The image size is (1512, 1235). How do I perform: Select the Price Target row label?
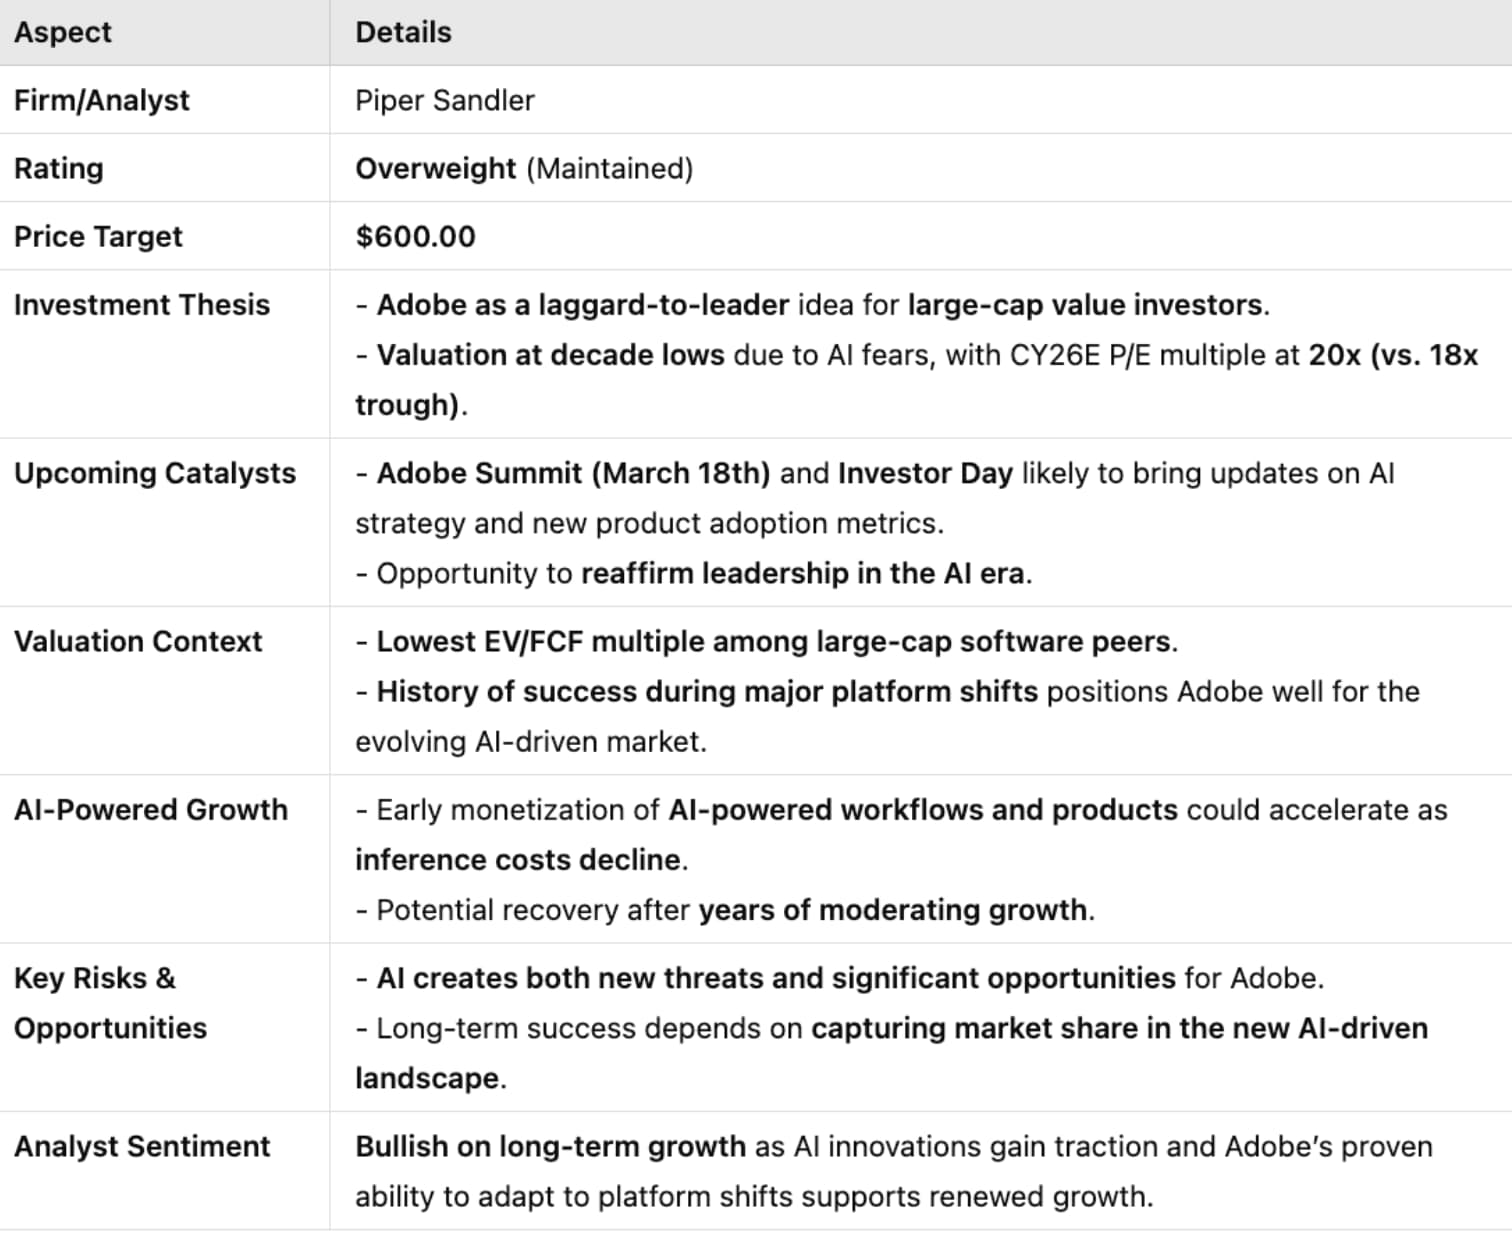(x=98, y=237)
